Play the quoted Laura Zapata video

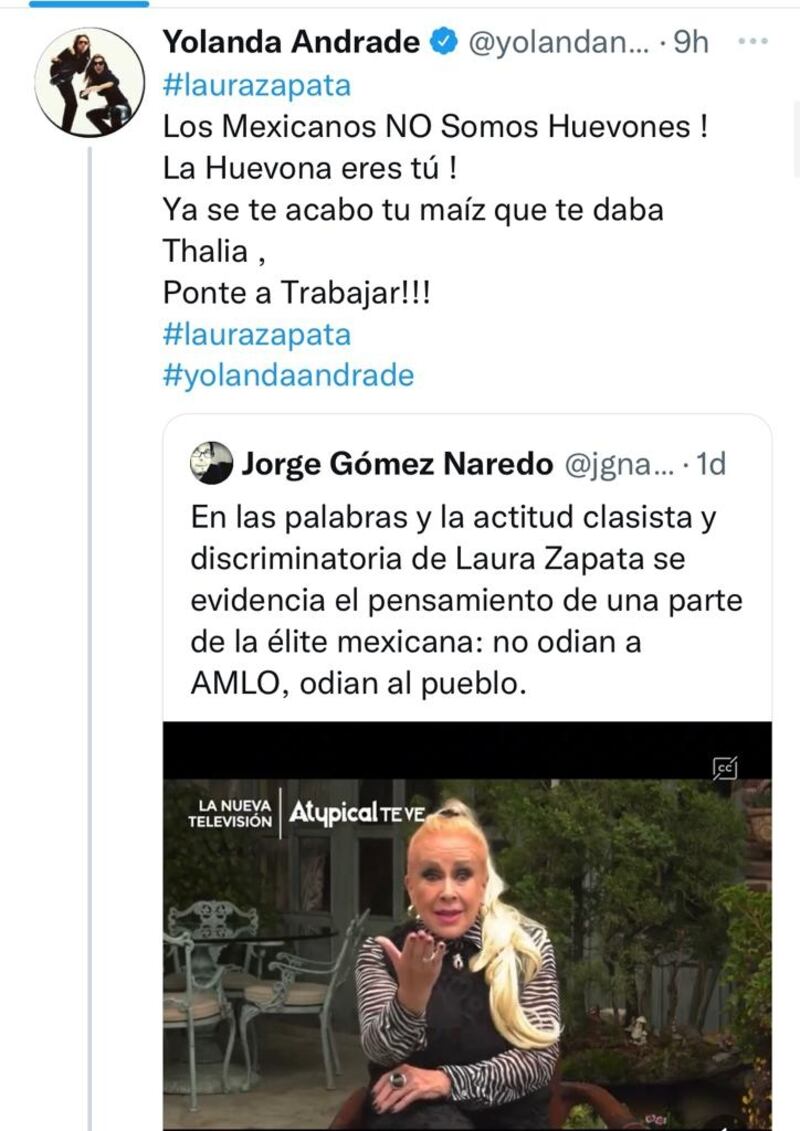[467, 926]
